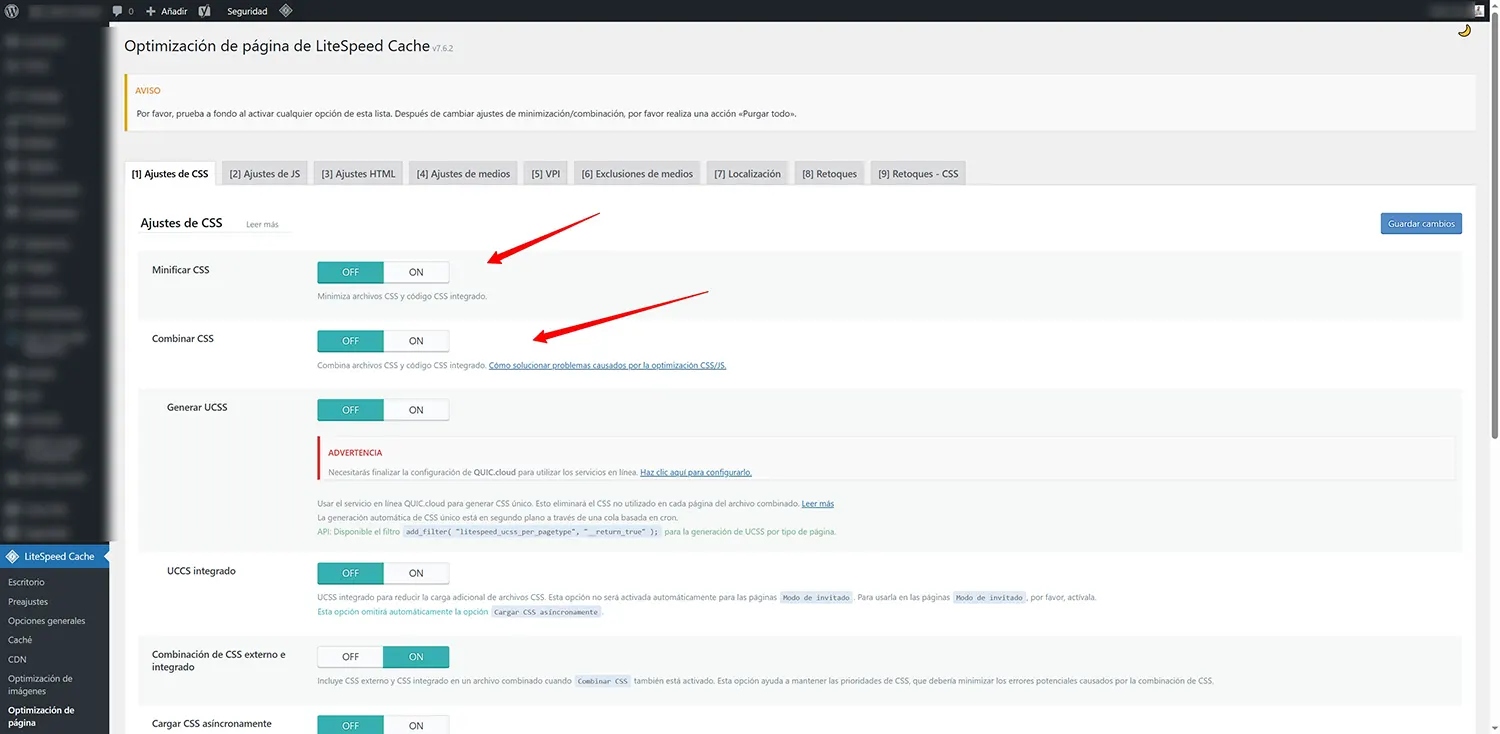This screenshot has height=734, width=1500.
Task: Open the WordPress logo menu in the admin bar
Action: [11, 11]
